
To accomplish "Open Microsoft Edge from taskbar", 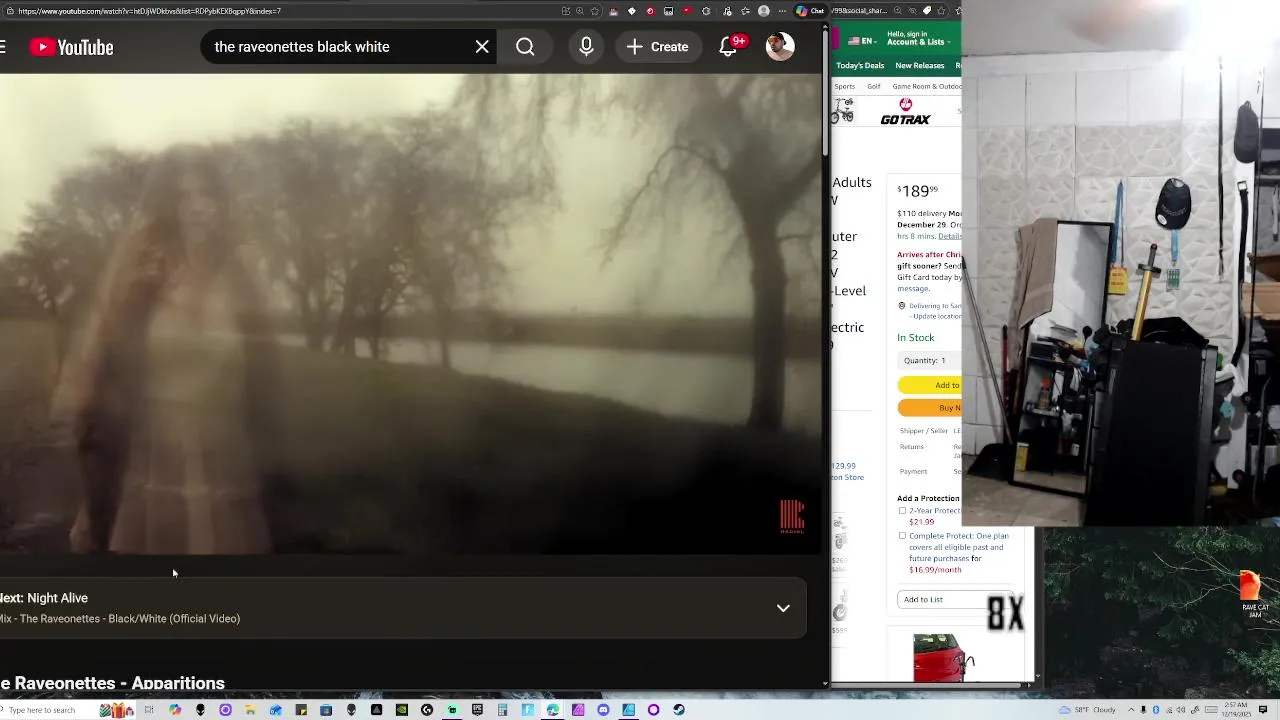I will 552,710.
